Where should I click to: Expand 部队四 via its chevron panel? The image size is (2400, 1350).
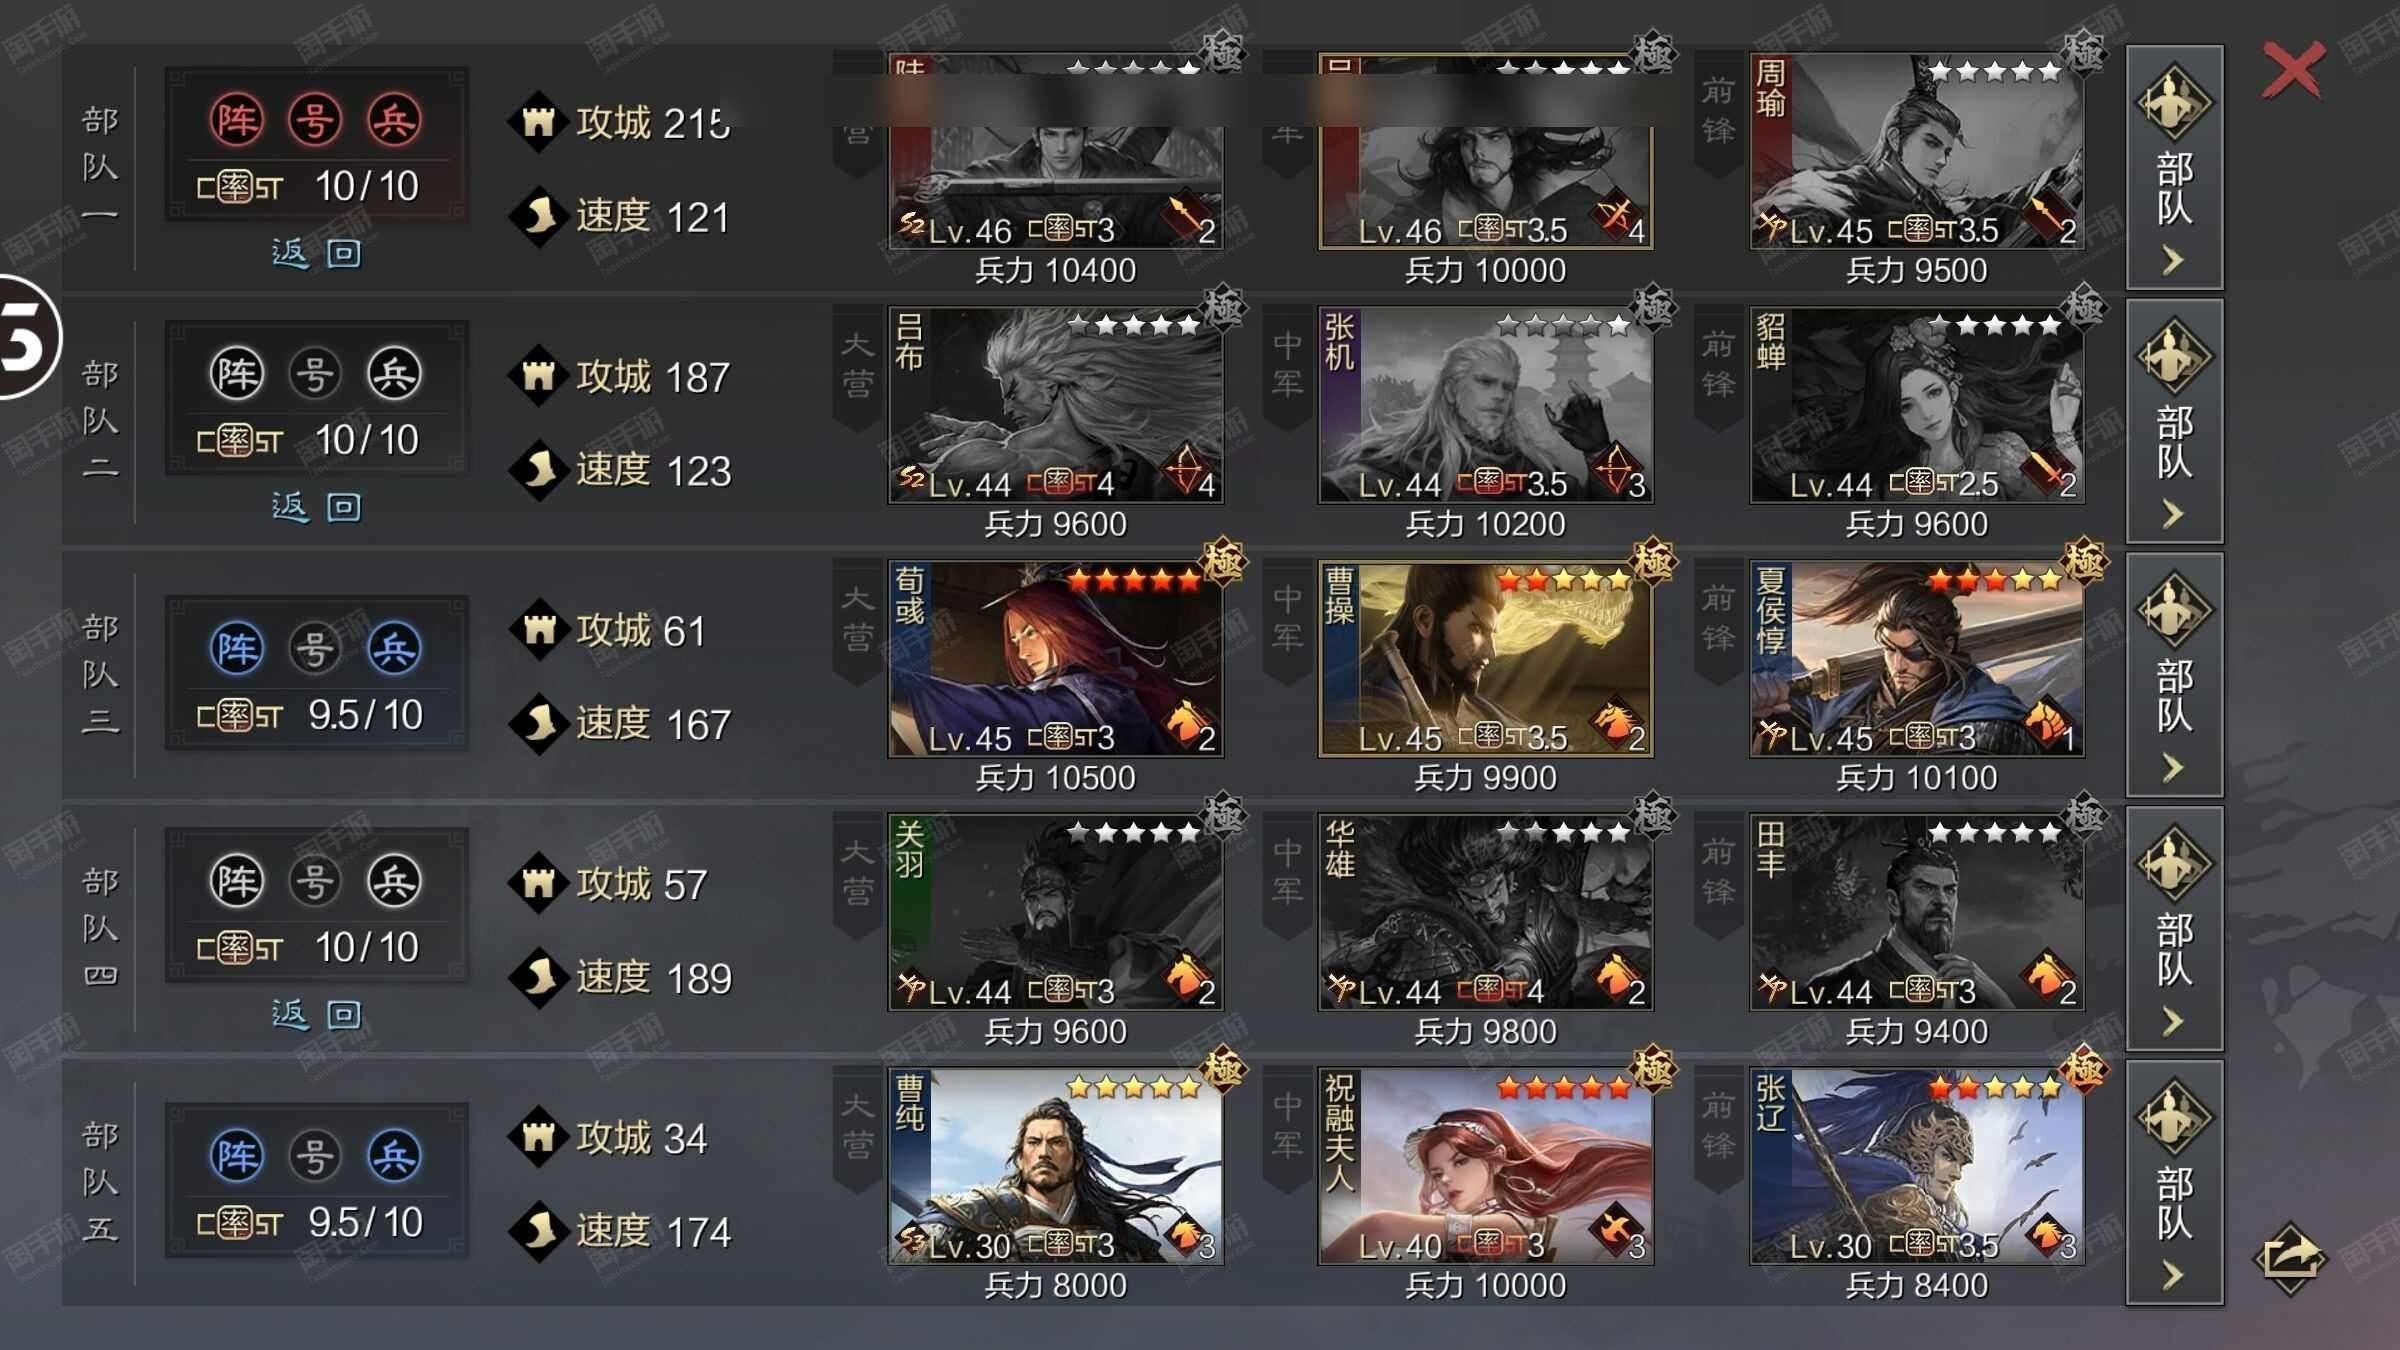pos(2174,928)
